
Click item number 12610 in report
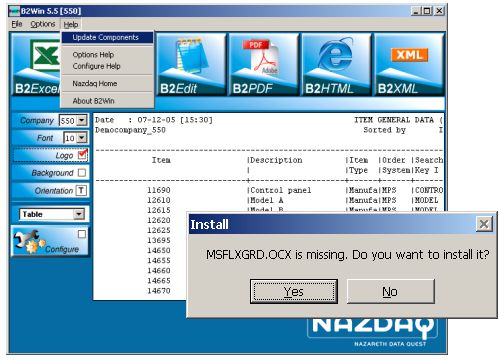click(x=159, y=200)
